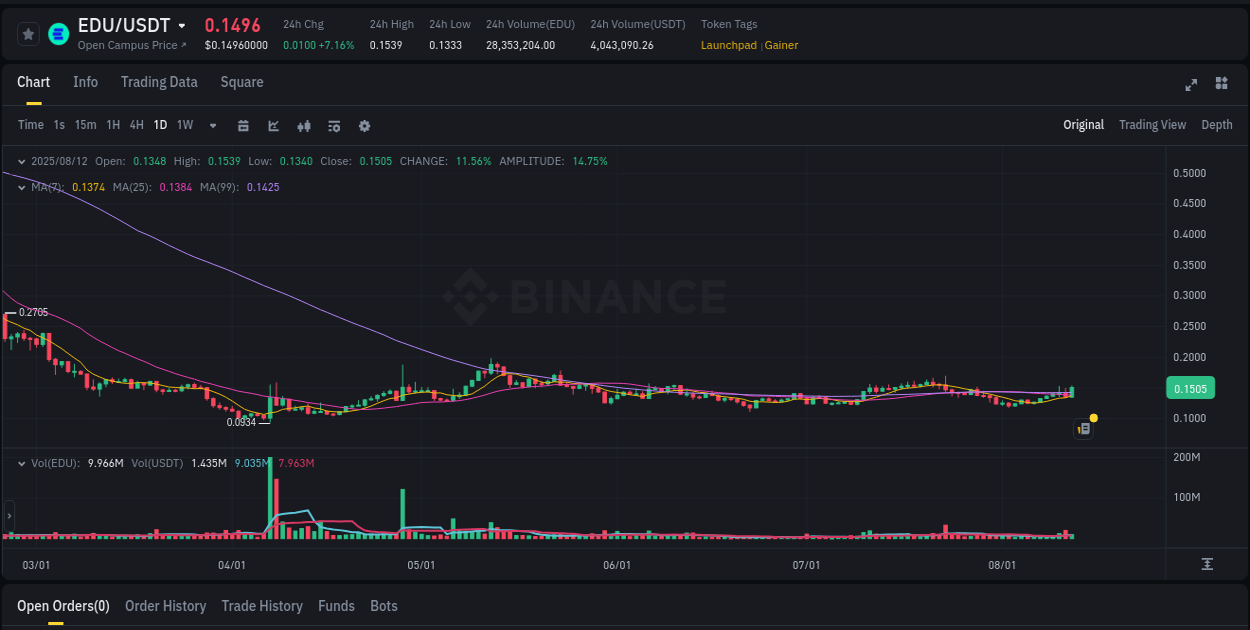Click the scale adjustment icon below the chart
The width and height of the screenshot is (1250, 630).
pos(1207,564)
